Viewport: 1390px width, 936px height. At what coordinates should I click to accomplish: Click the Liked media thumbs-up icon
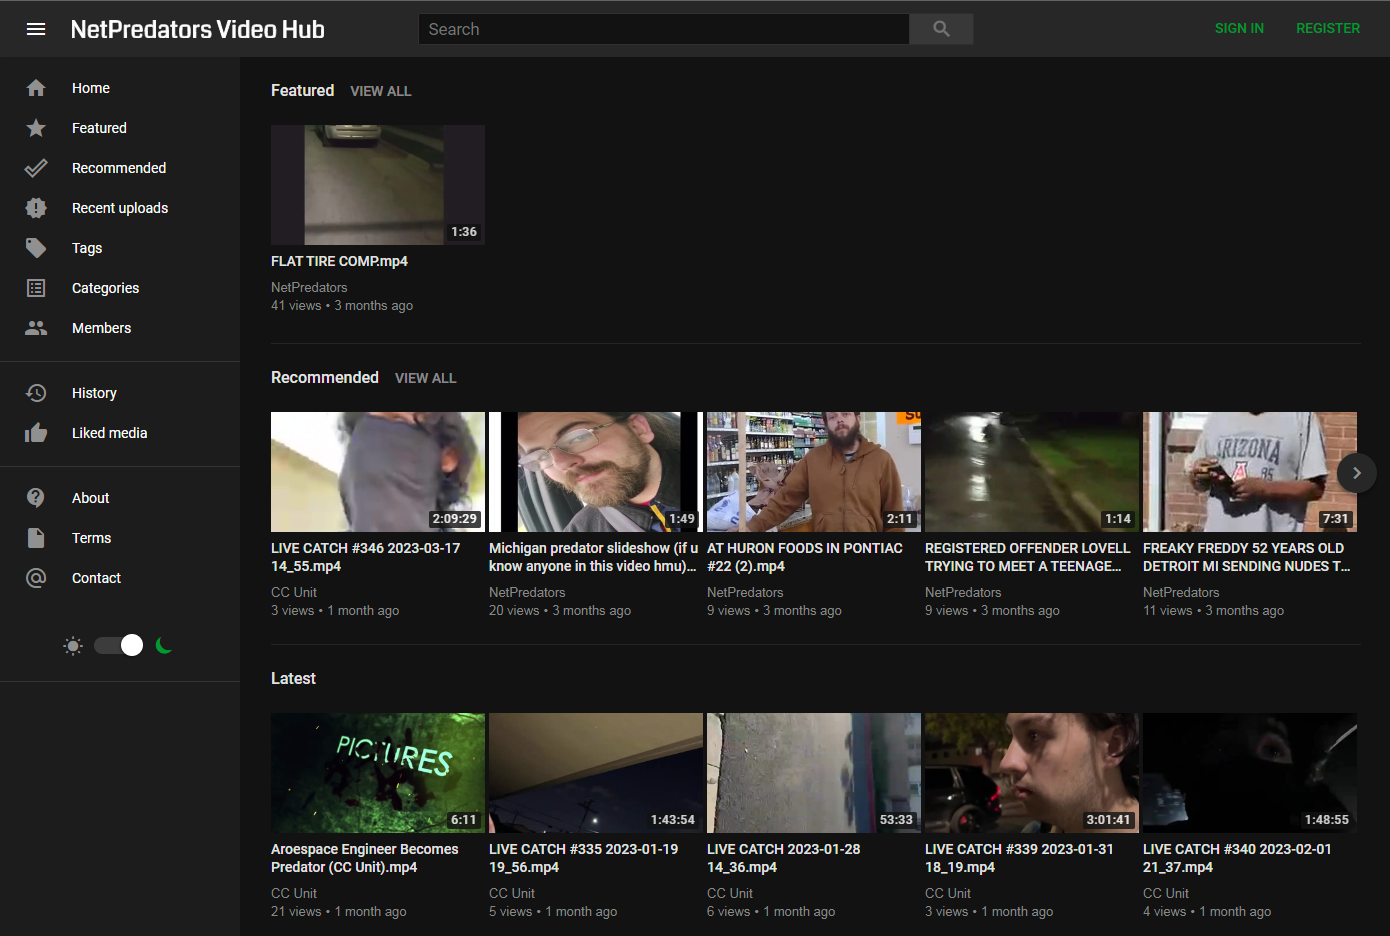pyautogui.click(x=36, y=433)
